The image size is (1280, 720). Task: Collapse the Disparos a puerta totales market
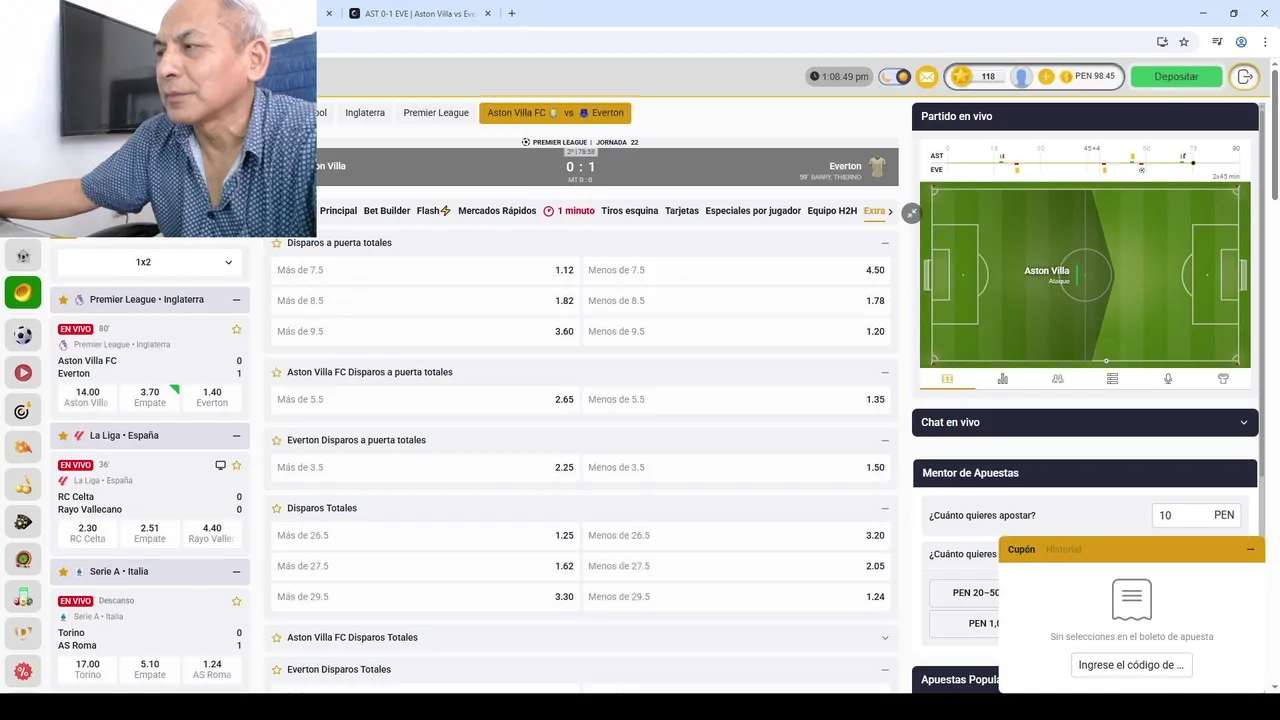[885, 243]
